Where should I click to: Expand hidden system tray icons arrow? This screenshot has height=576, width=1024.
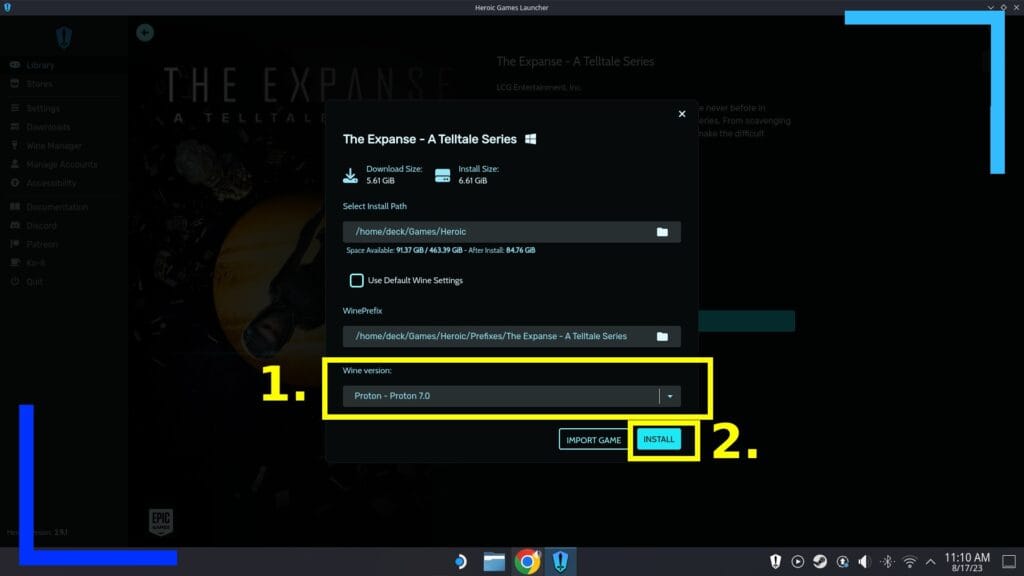(x=931, y=562)
